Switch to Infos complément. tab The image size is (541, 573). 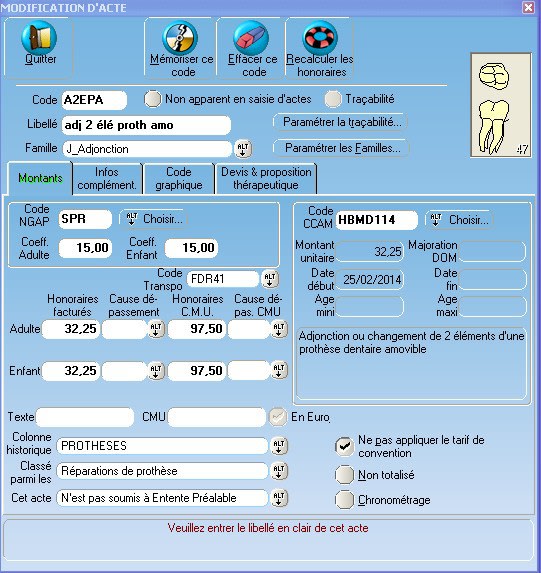(107, 179)
